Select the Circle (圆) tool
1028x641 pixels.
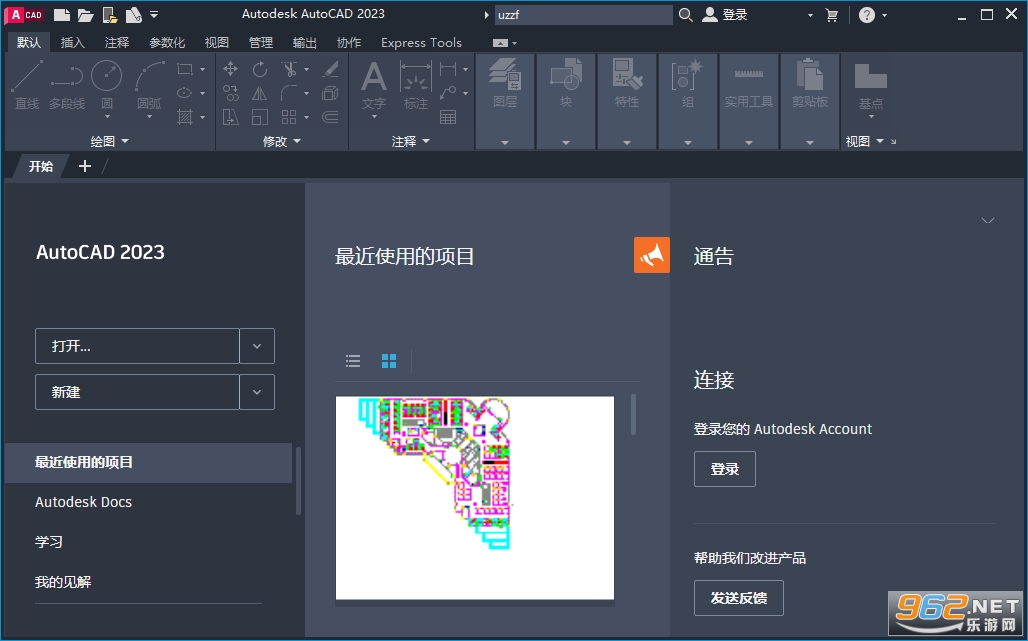[106, 85]
